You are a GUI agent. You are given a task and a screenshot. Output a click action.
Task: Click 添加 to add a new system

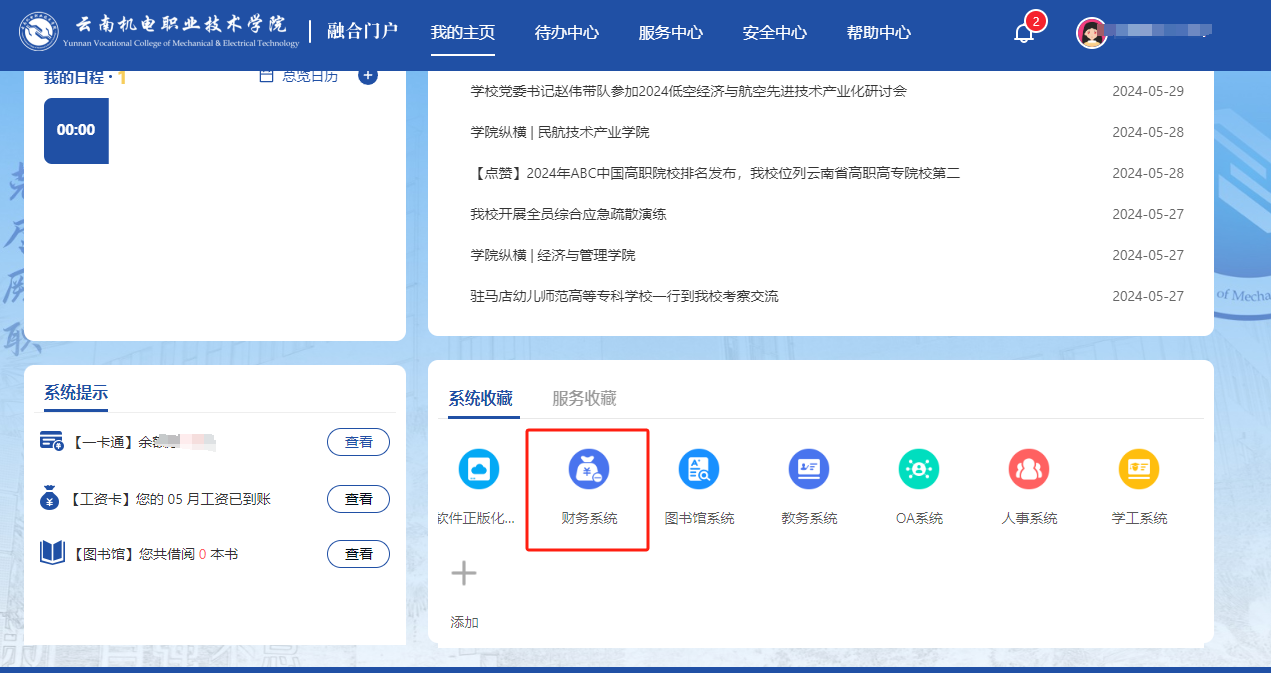pyautogui.click(x=463, y=573)
